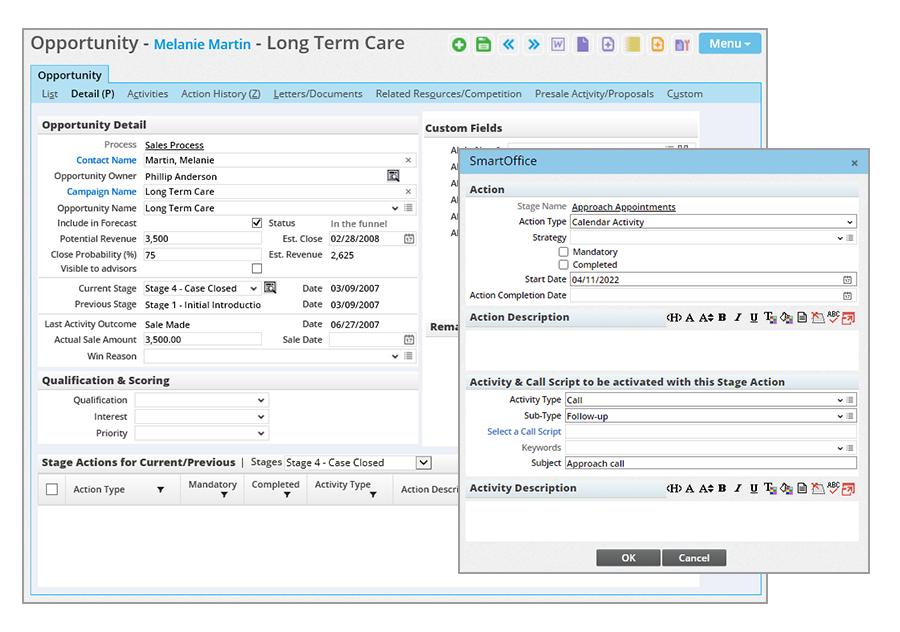Open the Interest dropdown

coord(261,417)
